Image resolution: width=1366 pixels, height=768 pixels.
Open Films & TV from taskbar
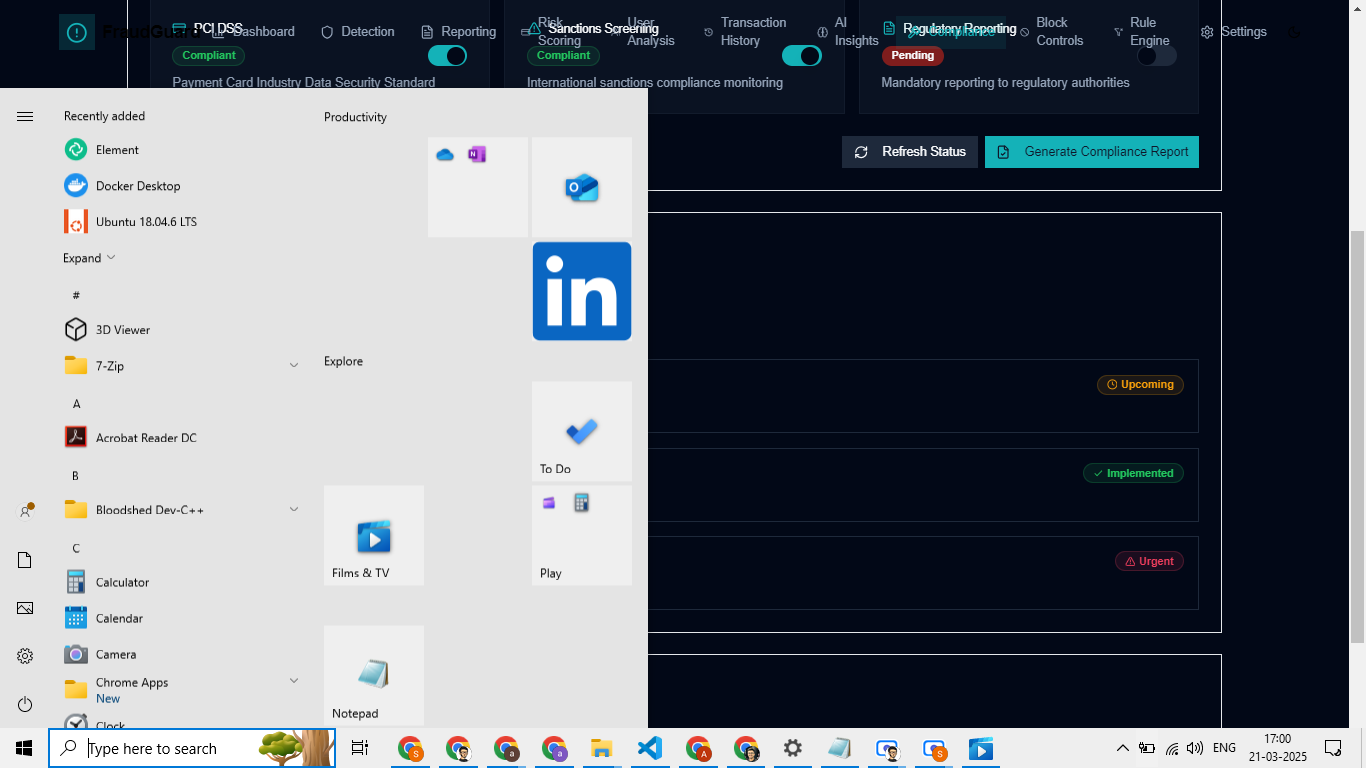(x=981, y=748)
